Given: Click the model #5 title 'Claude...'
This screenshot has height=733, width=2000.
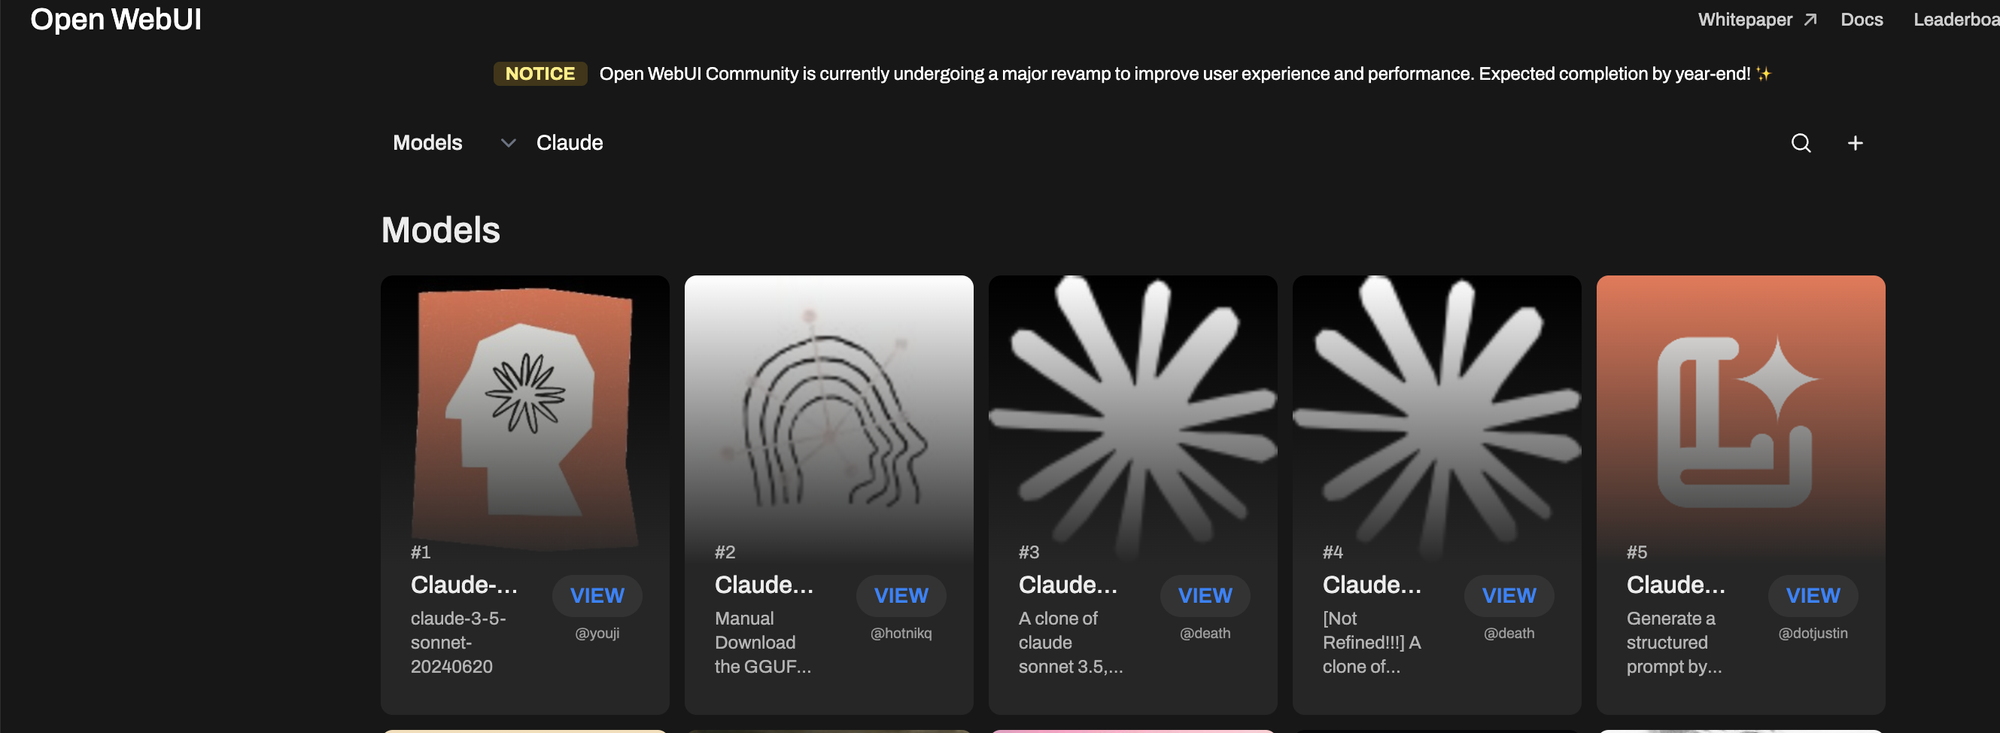Looking at the screenshot, I should [x=1676, y=585].
